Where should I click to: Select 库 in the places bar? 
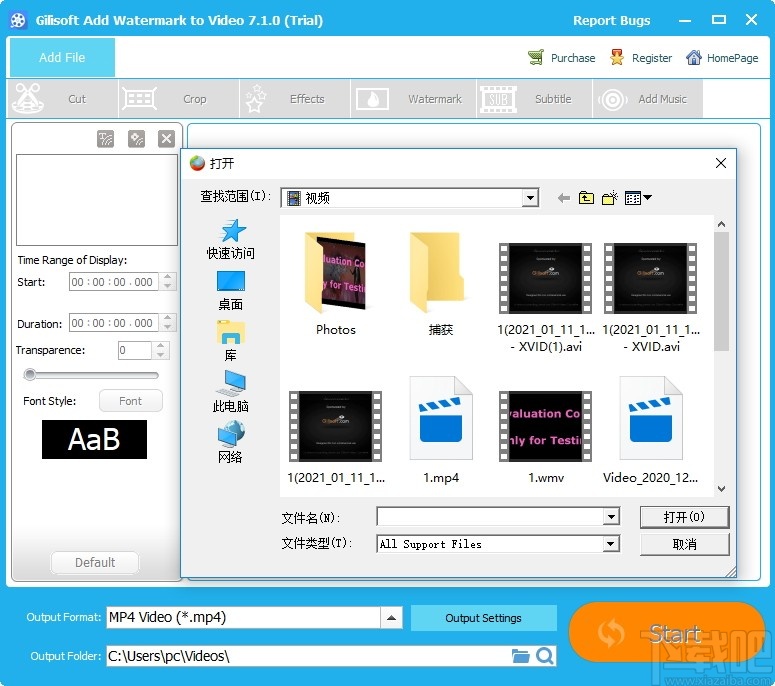231,341
